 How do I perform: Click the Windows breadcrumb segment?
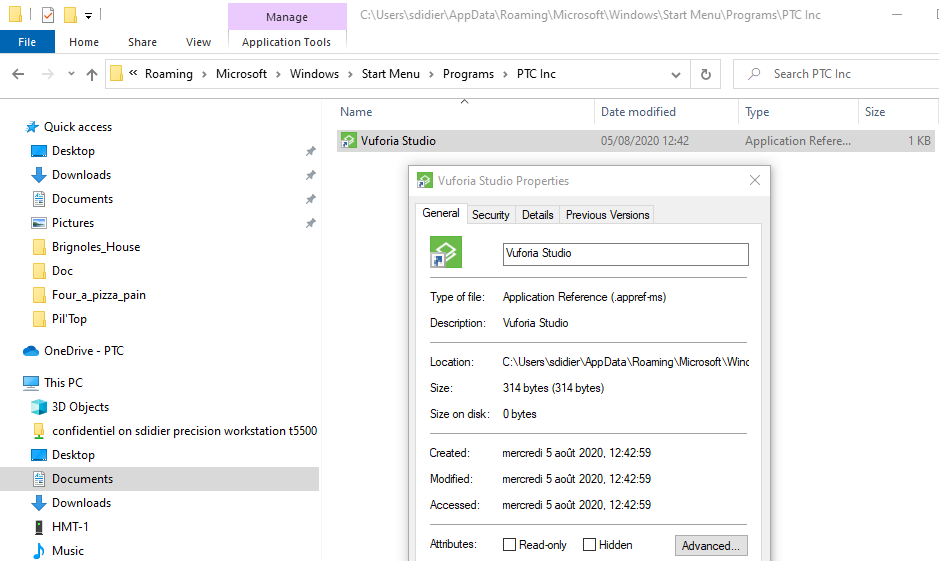(x=314, y=74)
